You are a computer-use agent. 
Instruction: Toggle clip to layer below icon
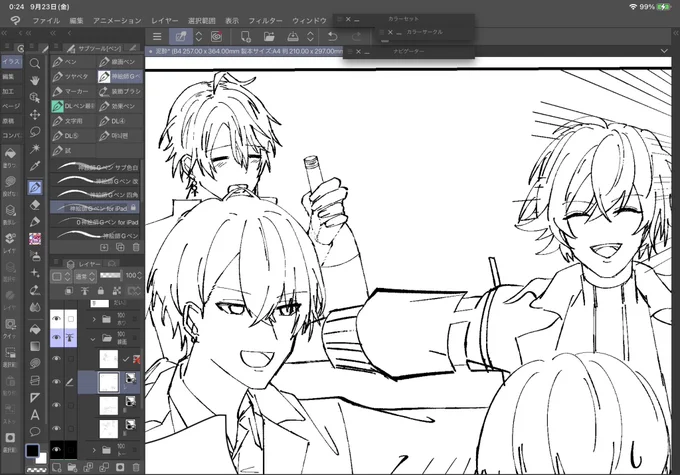pyautogui.click(x=69, y=291)
